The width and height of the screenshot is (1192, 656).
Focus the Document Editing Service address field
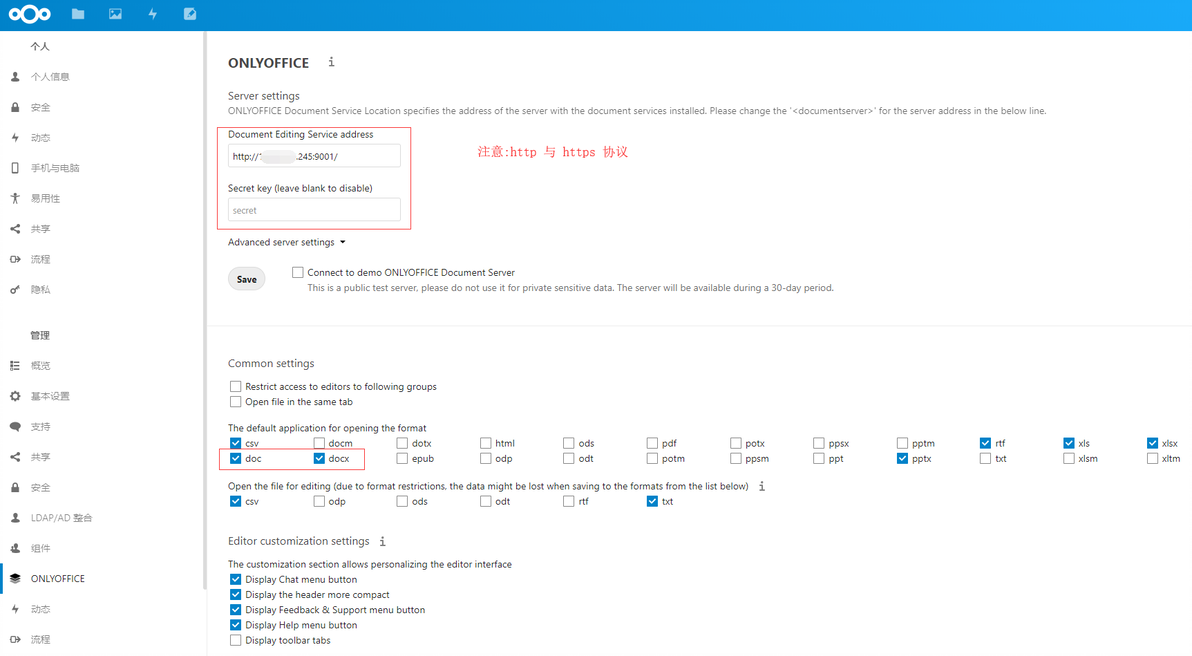coord(314,156)
